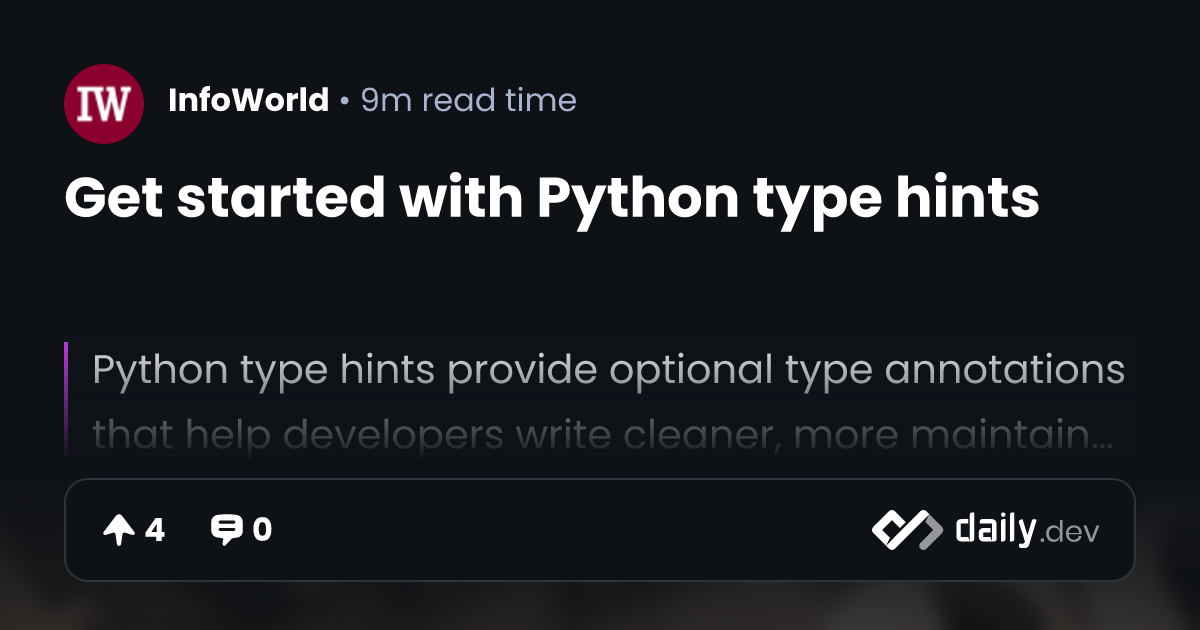The height and width of the screenshot is (630, 1200).
Task: Open the InfoWorld source name
Action: pos(248,100)
